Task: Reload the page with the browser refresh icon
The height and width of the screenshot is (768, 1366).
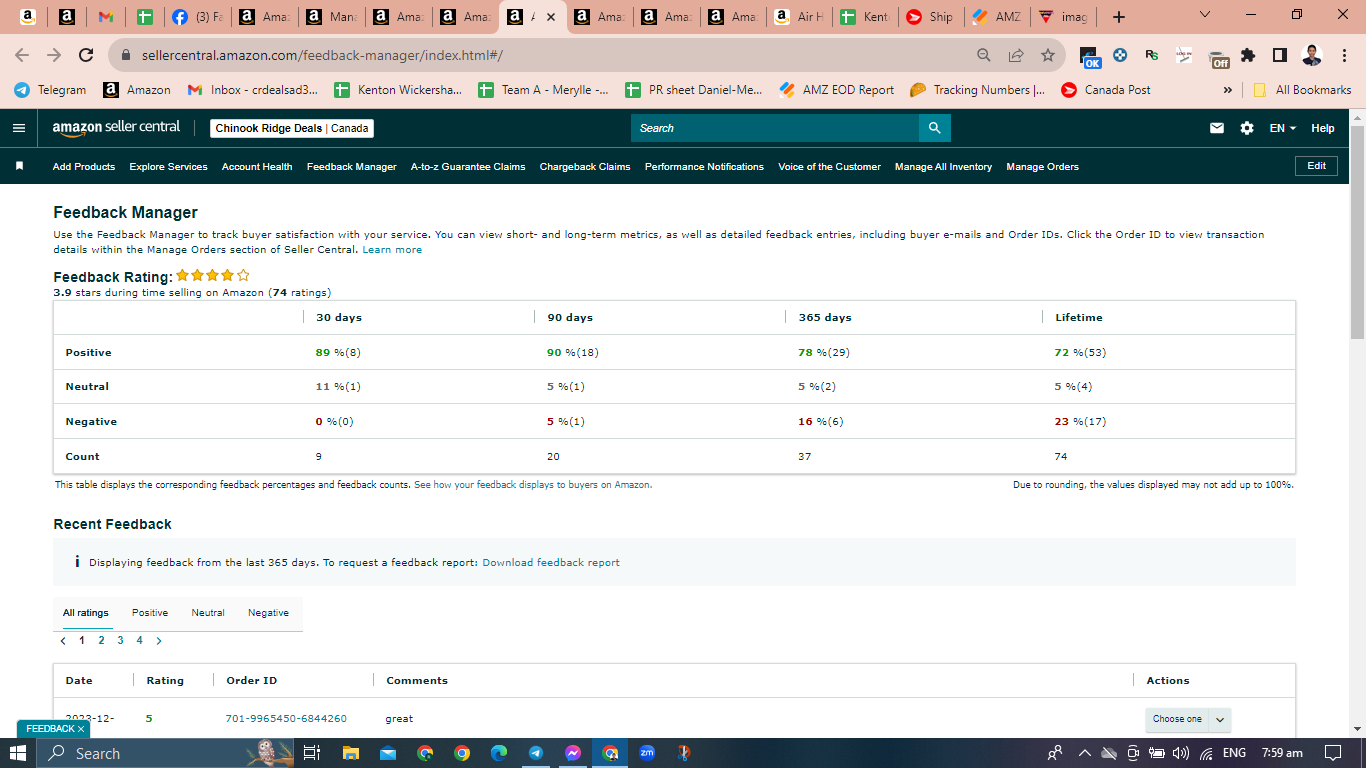Action: coord(86,55)
